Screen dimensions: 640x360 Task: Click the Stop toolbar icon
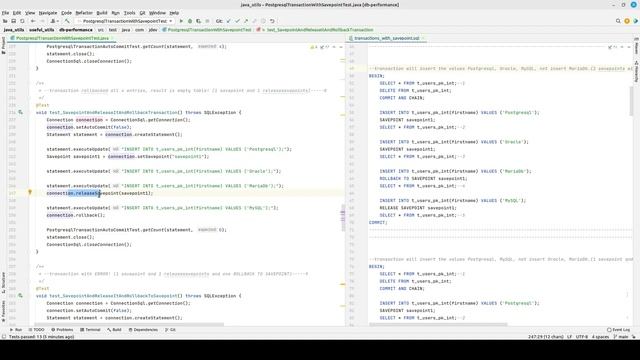point(207,21)
